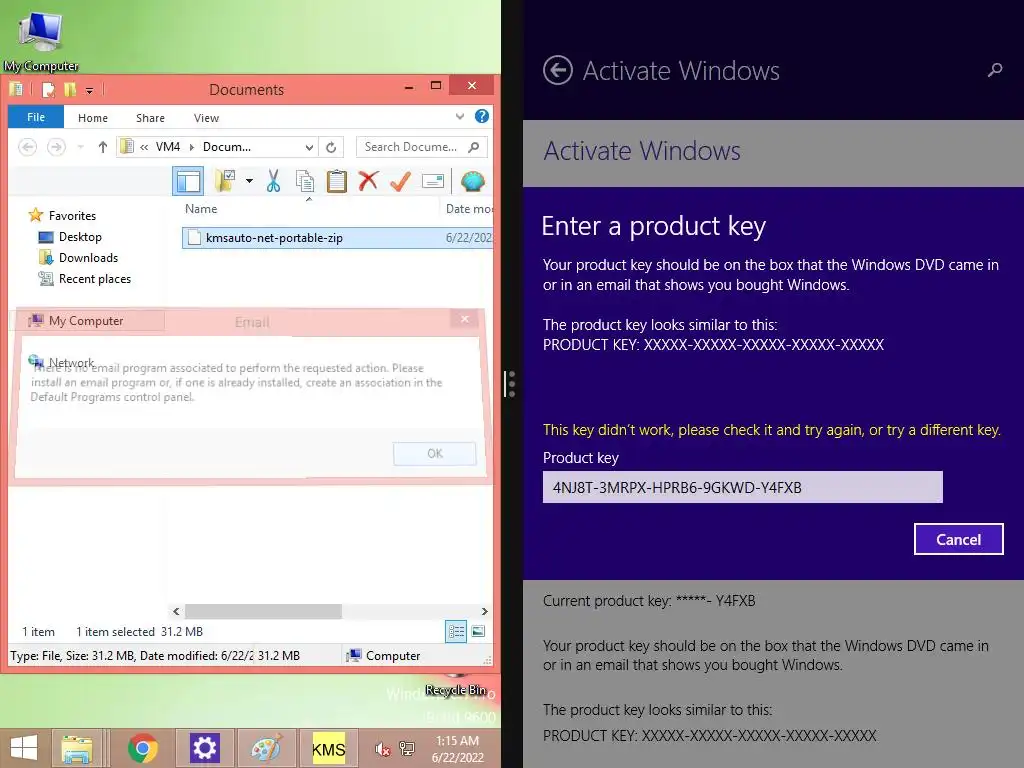The height and width of the screenshot is (768, 1024).
Task: Select the file list scrollbar's right arrow
Action: [x=484, y=611]
